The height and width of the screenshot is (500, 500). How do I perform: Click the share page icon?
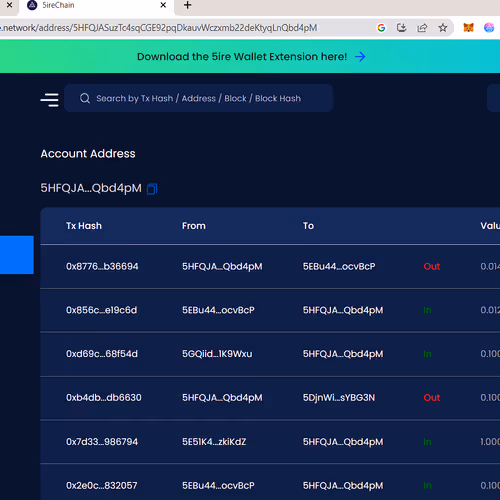pos(422,28)
